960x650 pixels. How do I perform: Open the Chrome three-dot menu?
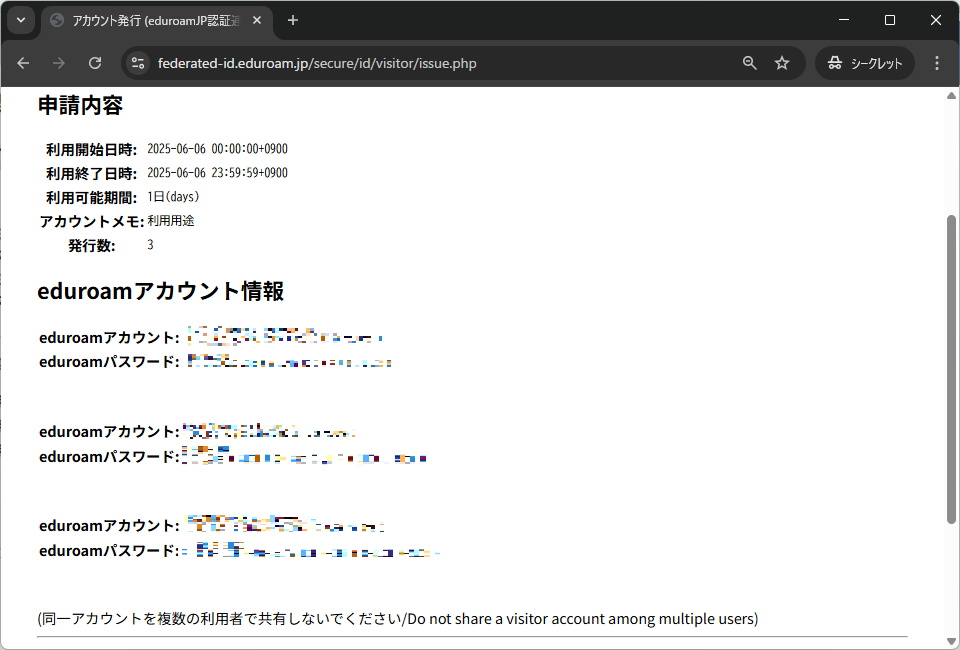pyautogui.click(x=937, y=63)
